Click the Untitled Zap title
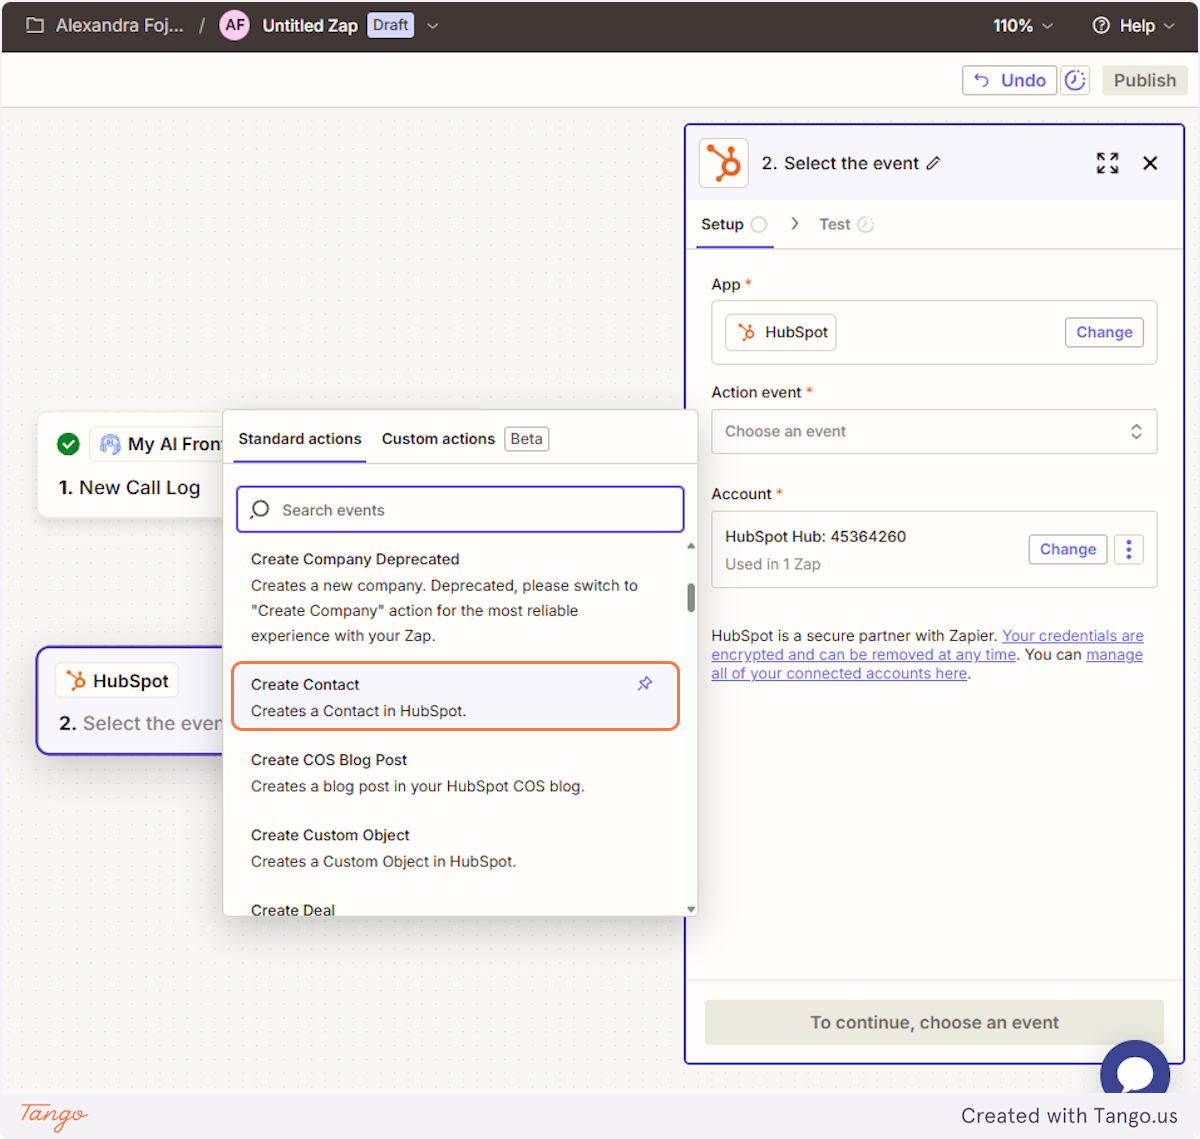The width and height of the screenshot is (1200, 1139). coord(310,26)
